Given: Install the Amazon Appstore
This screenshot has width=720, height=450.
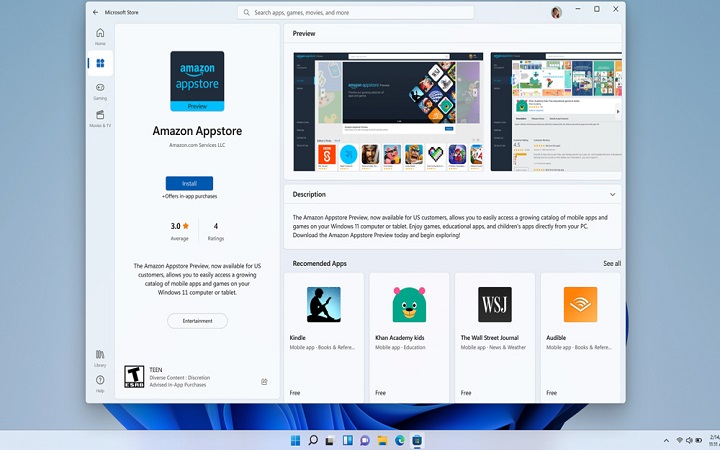Looking at the screenshot, I should [x=189, y=183].
